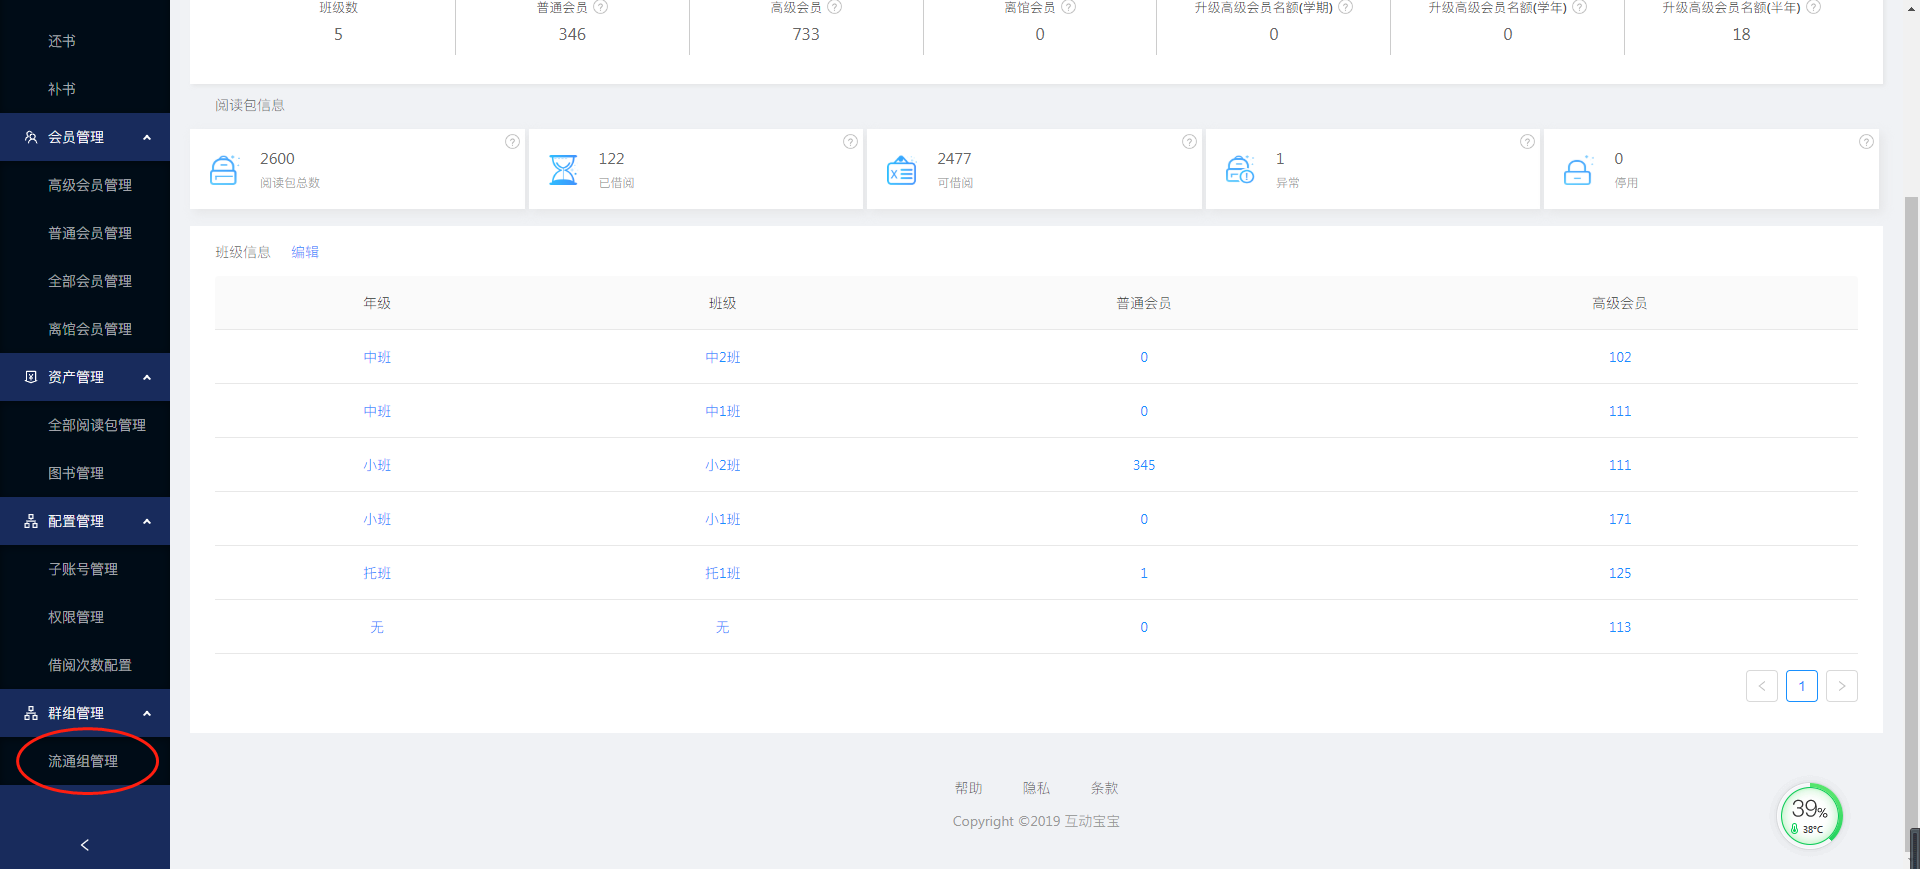Click help icon beside 升级高级会员名额(学期)

[x=1346, y=7]
